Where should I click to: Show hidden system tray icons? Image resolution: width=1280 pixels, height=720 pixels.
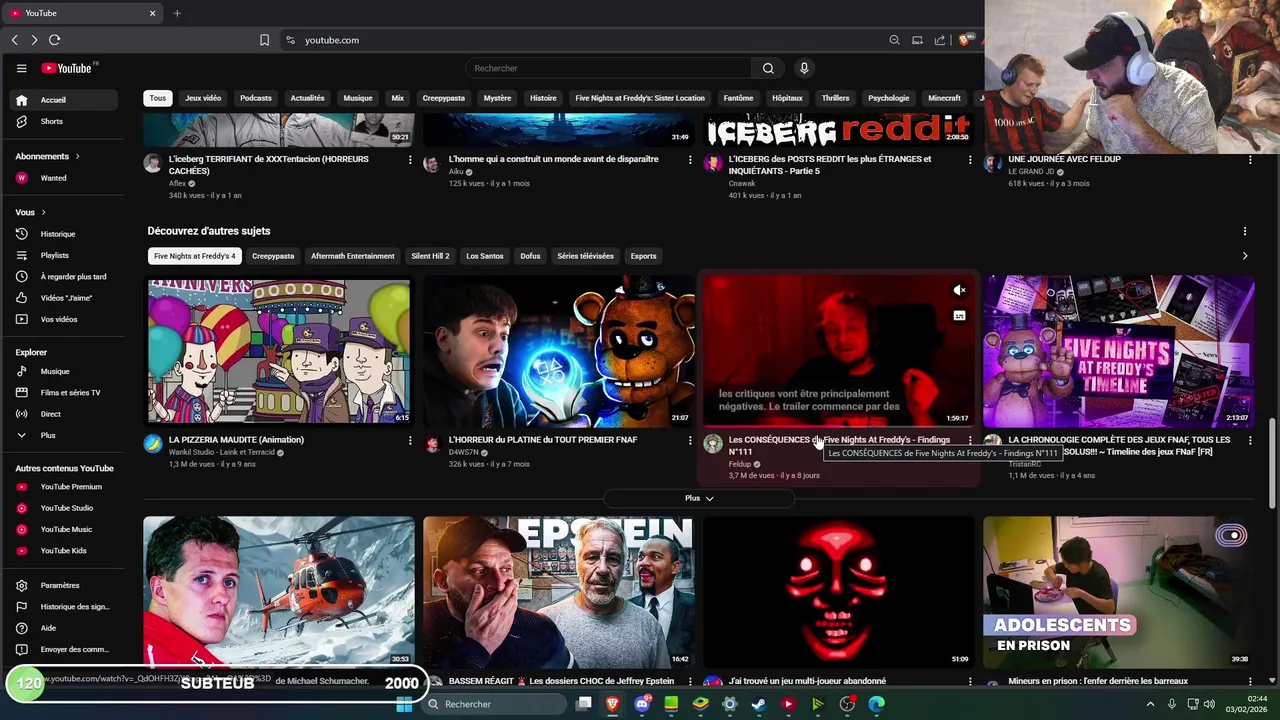point(1150,704)
